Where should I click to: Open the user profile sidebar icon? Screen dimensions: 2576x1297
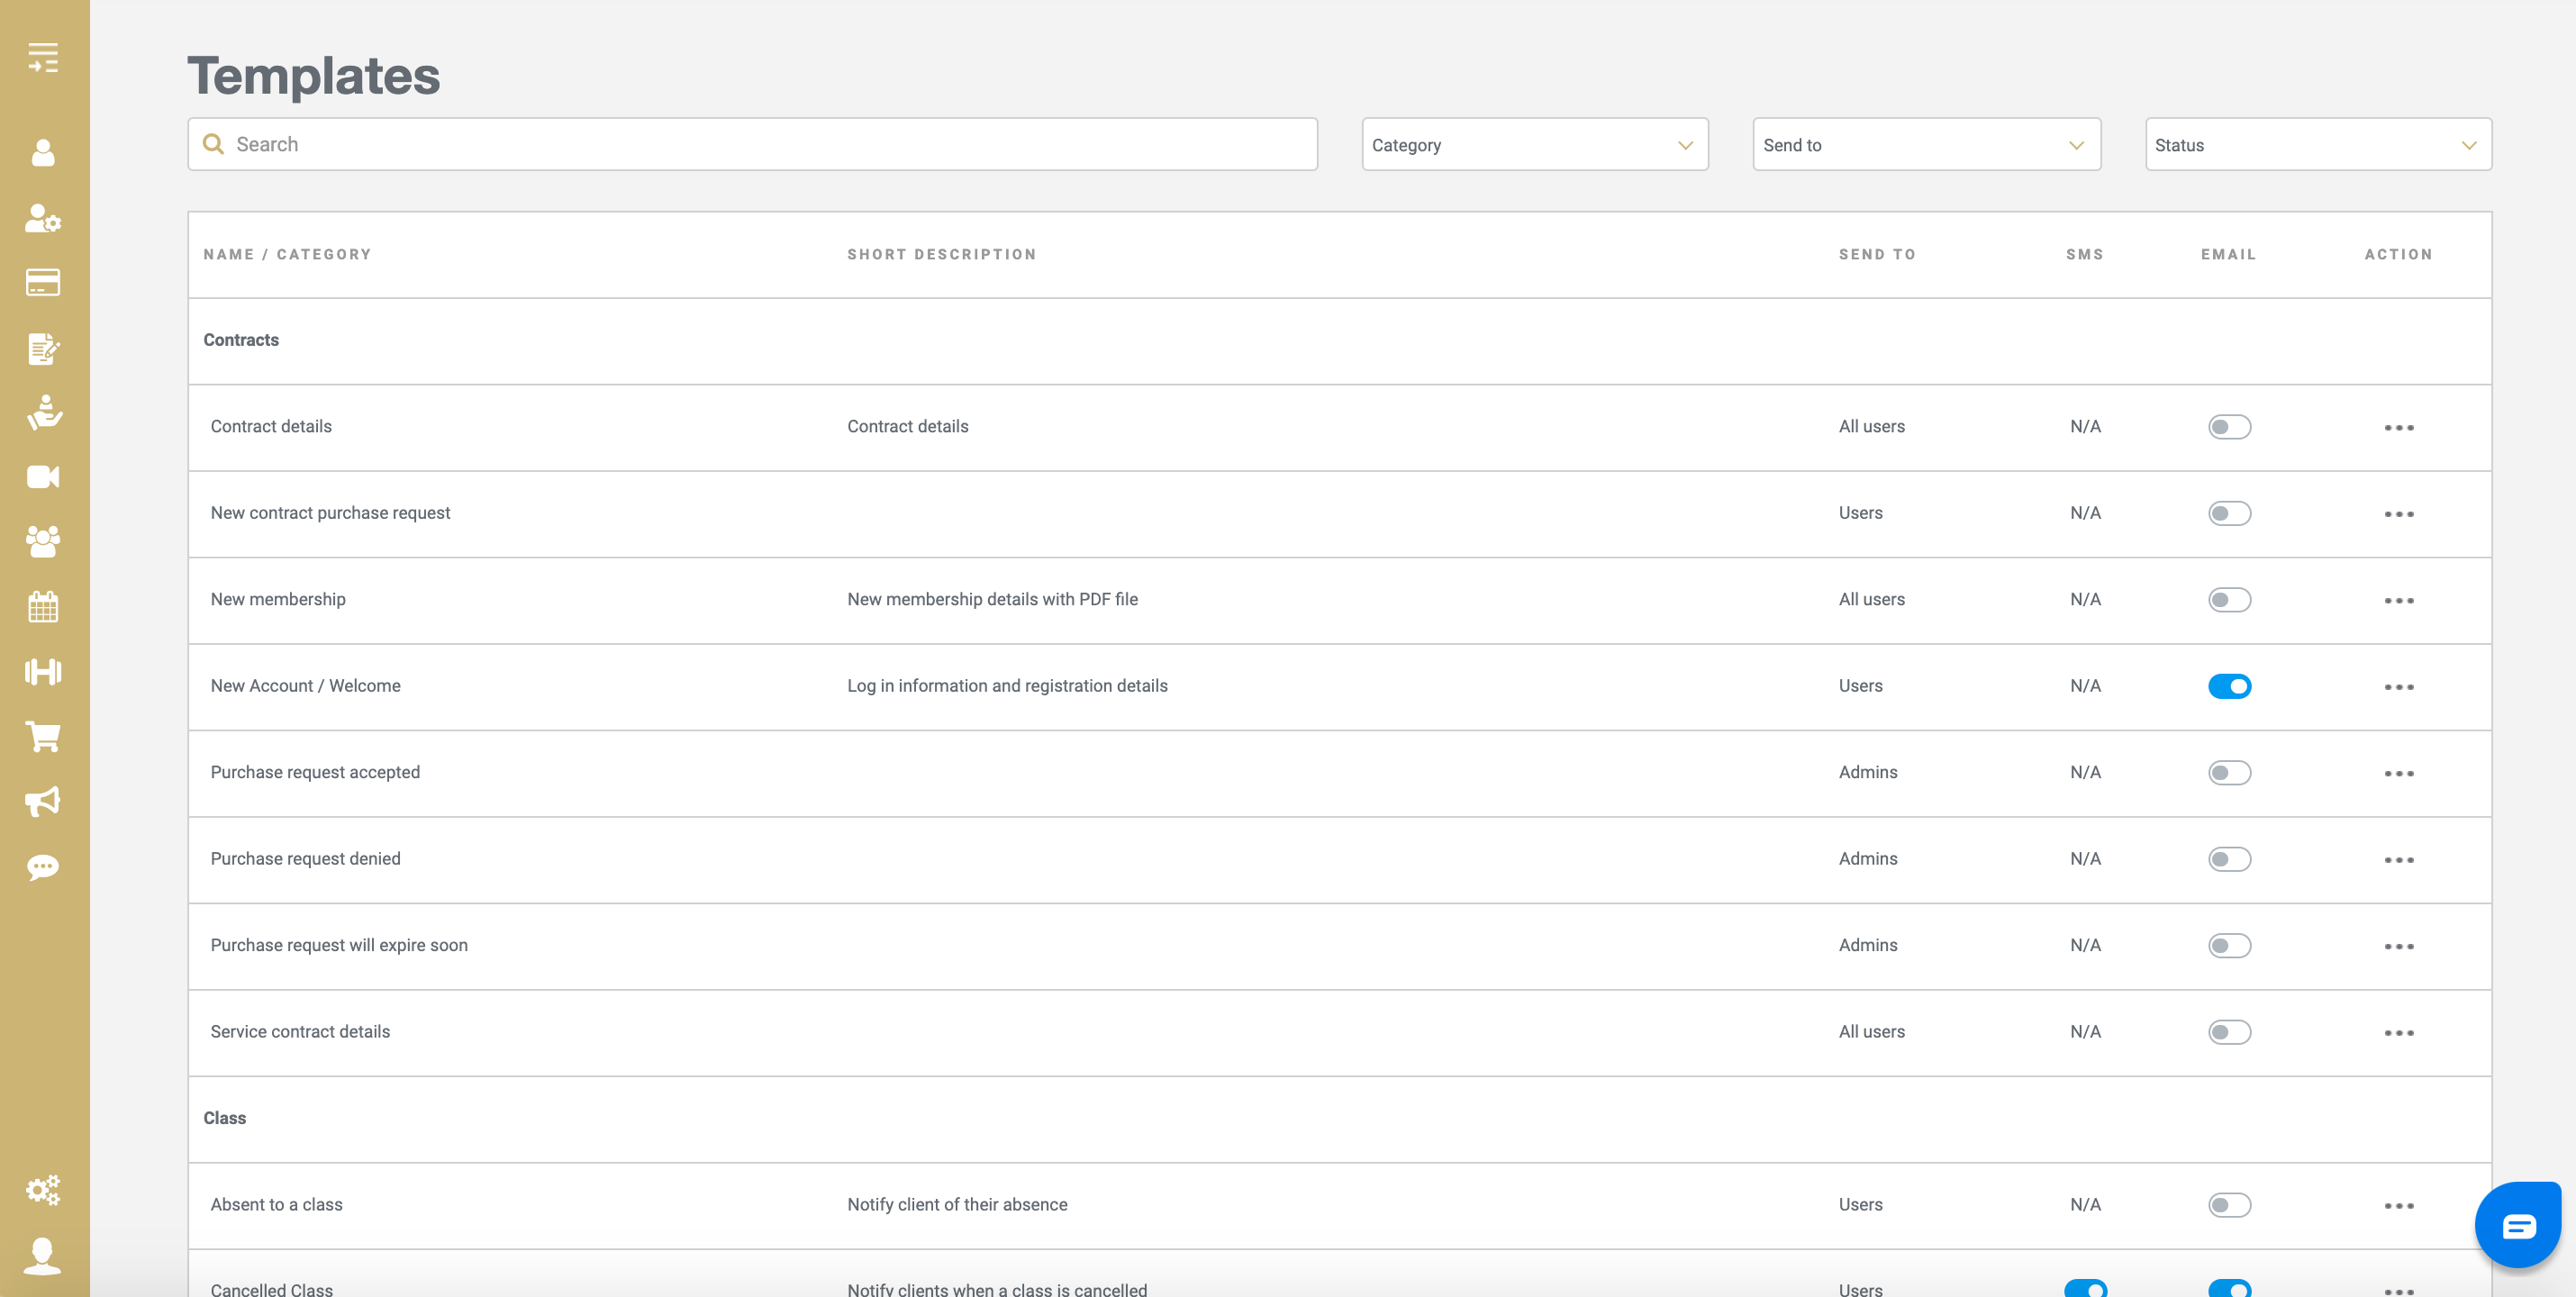[43, 153]
